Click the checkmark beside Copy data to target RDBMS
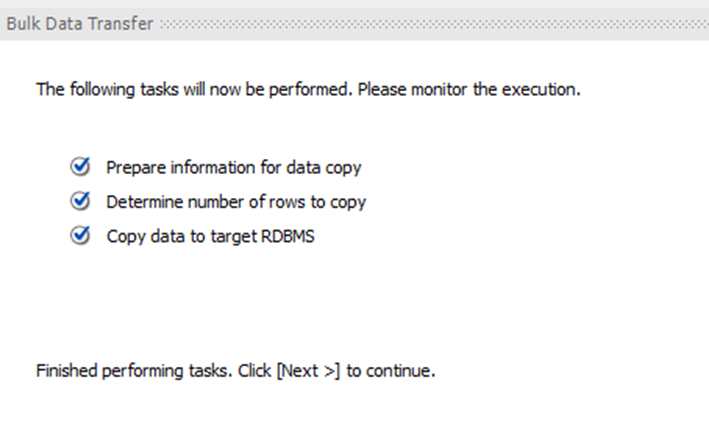This screenshot has height=433, width=709. [81, 236]
